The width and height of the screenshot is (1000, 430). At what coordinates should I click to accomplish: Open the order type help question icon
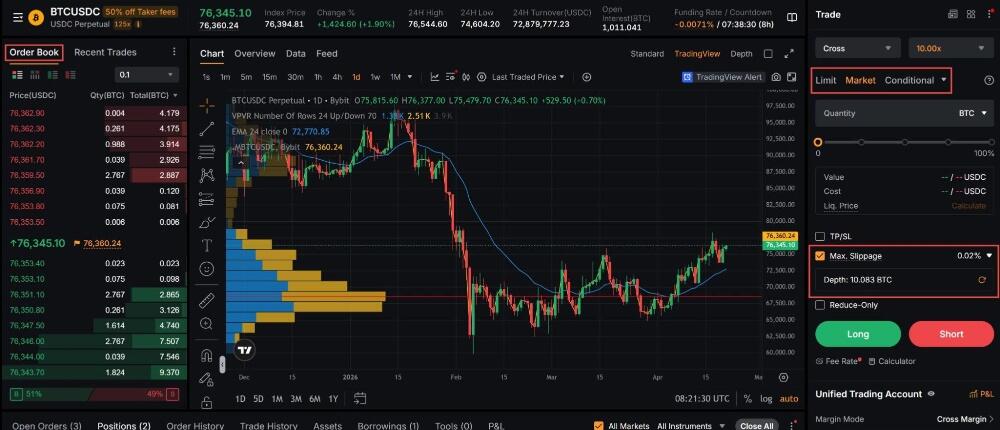pyautogui.click(x=989, y=80)
